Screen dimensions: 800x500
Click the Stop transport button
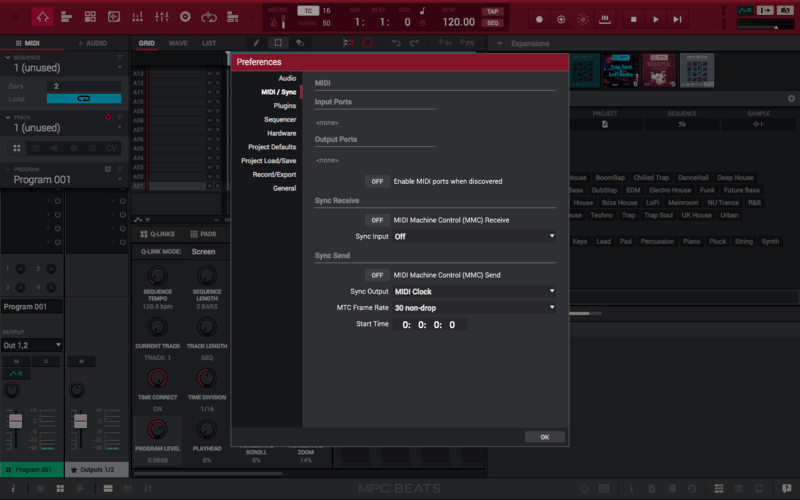634,19
